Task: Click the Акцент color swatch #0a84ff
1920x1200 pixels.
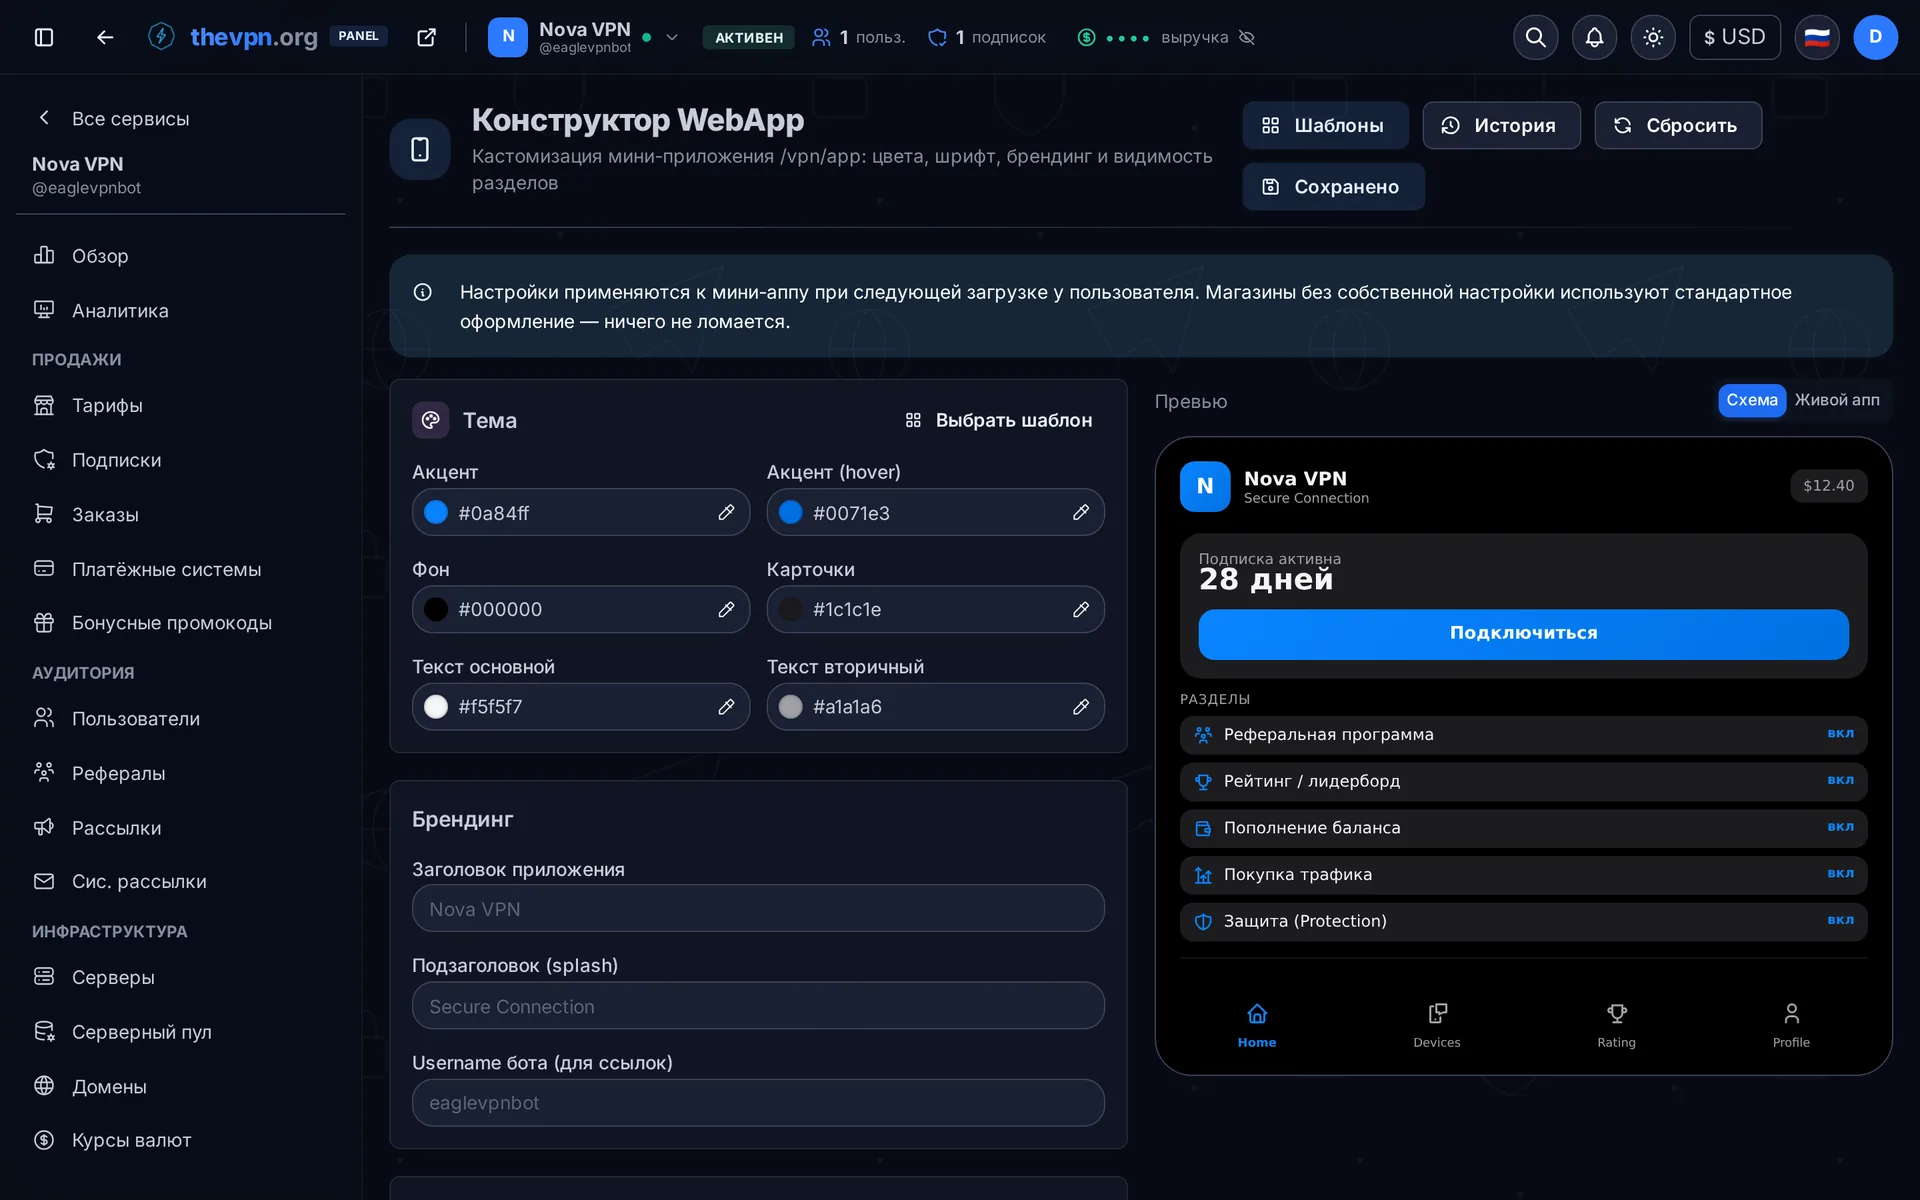Action: point(436,513)
